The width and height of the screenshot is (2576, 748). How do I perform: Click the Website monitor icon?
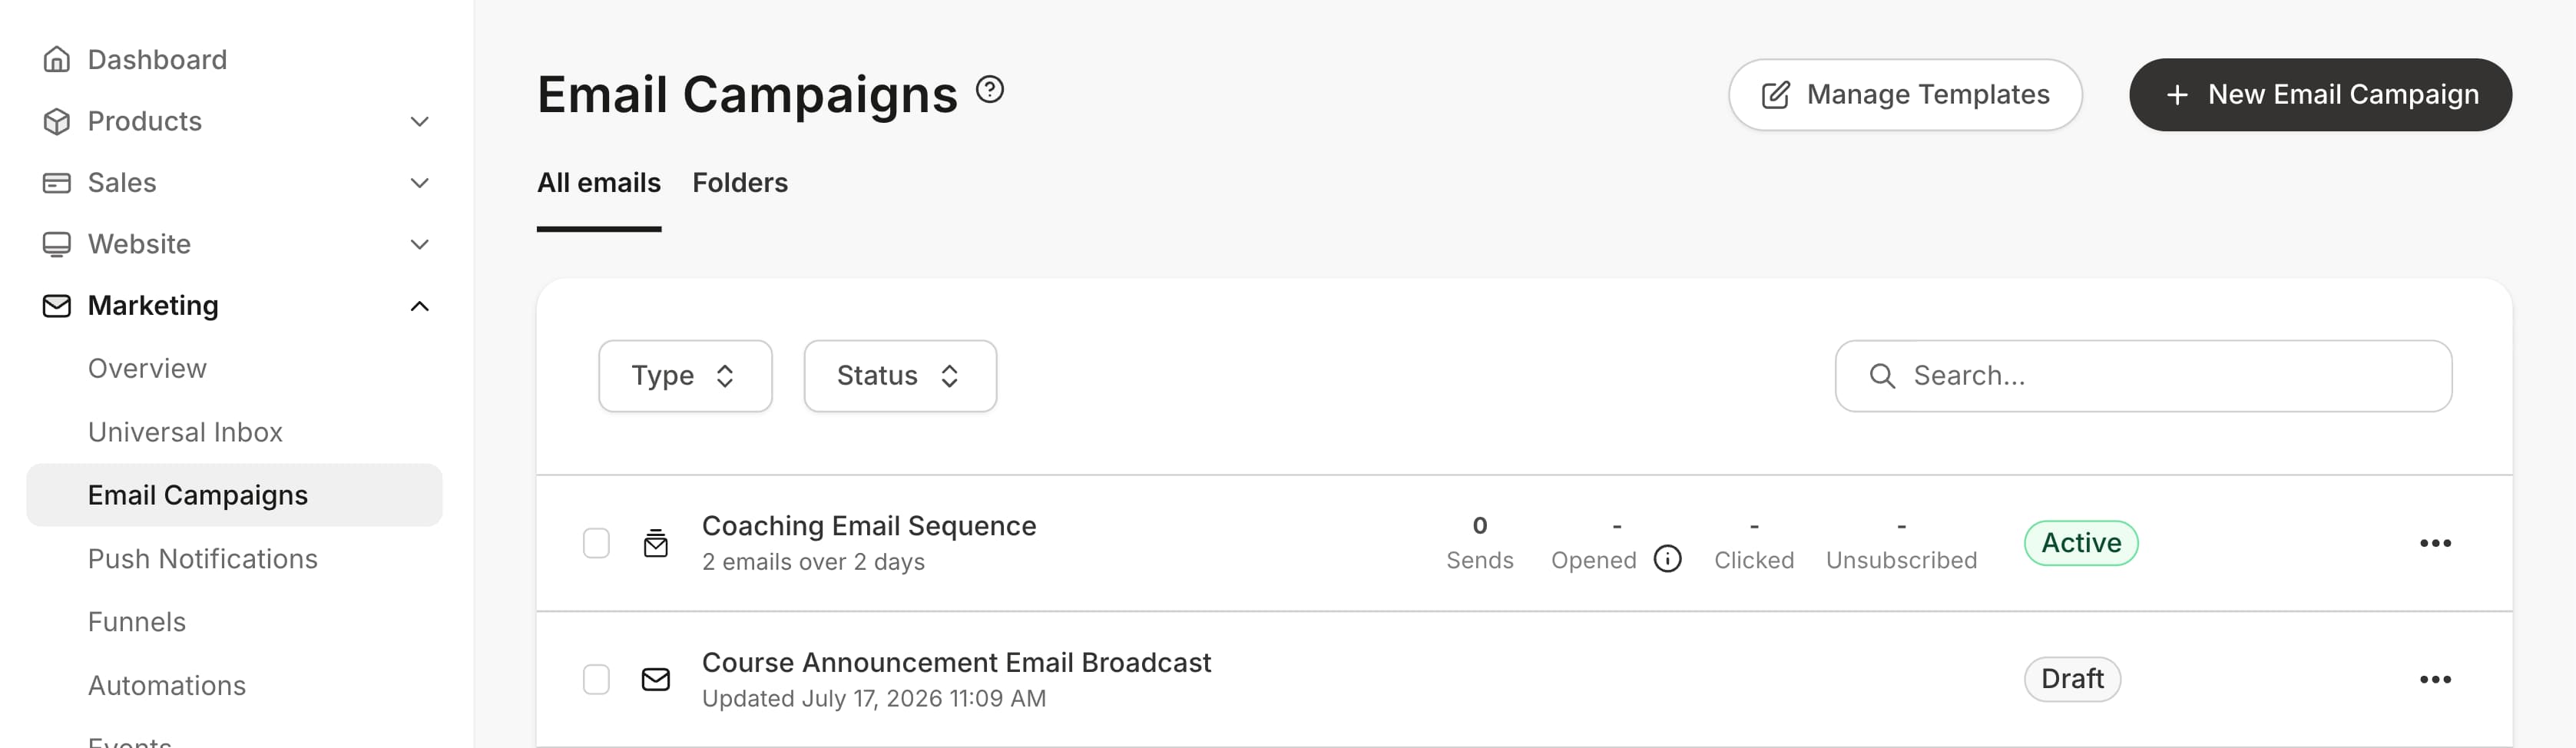tap(57, 244)
